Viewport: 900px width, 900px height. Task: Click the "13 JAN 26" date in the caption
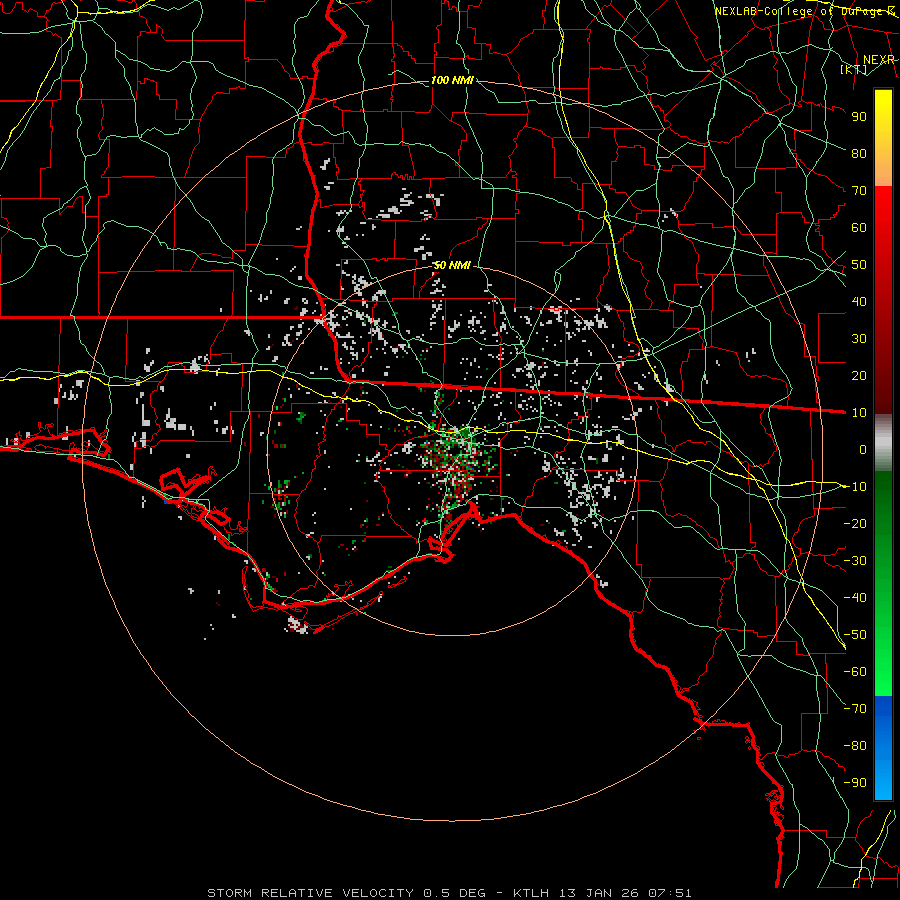point(599,893)
